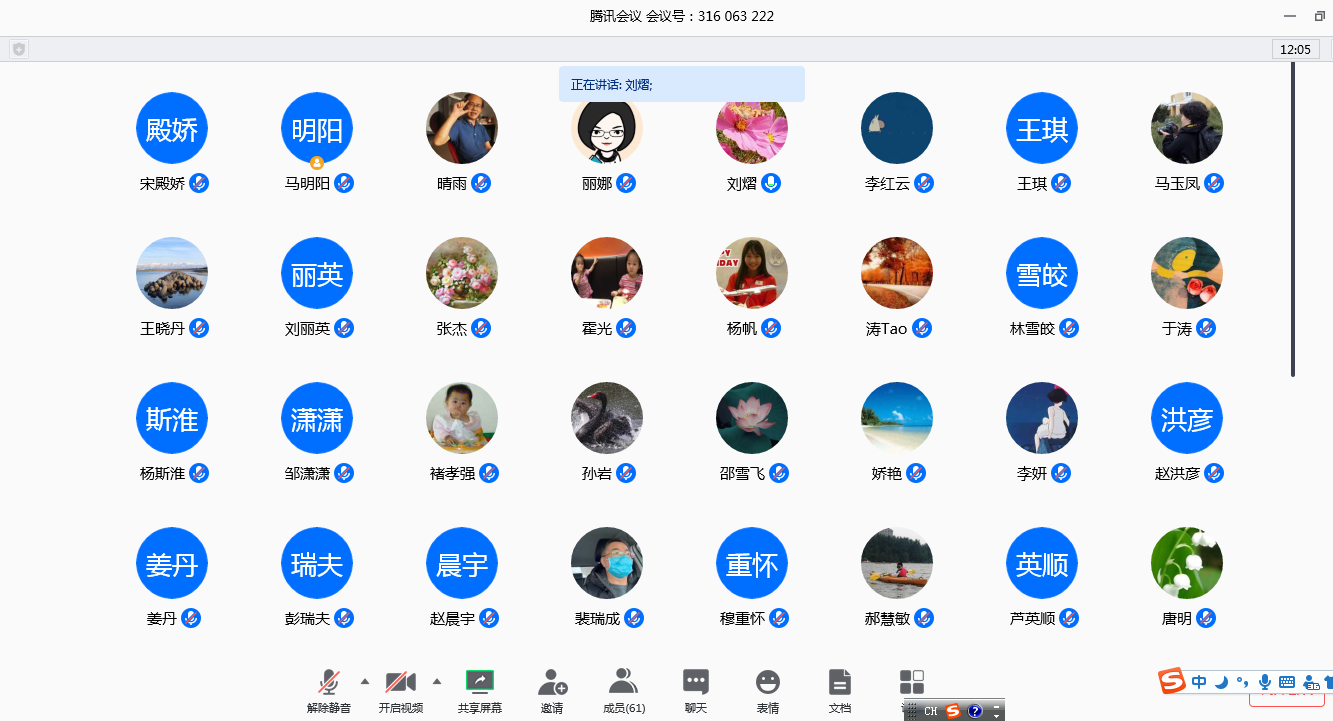Click the 共享屏幕 share screen icon
The height and width of the screenshot is (721, 1333).
[480, 683]
